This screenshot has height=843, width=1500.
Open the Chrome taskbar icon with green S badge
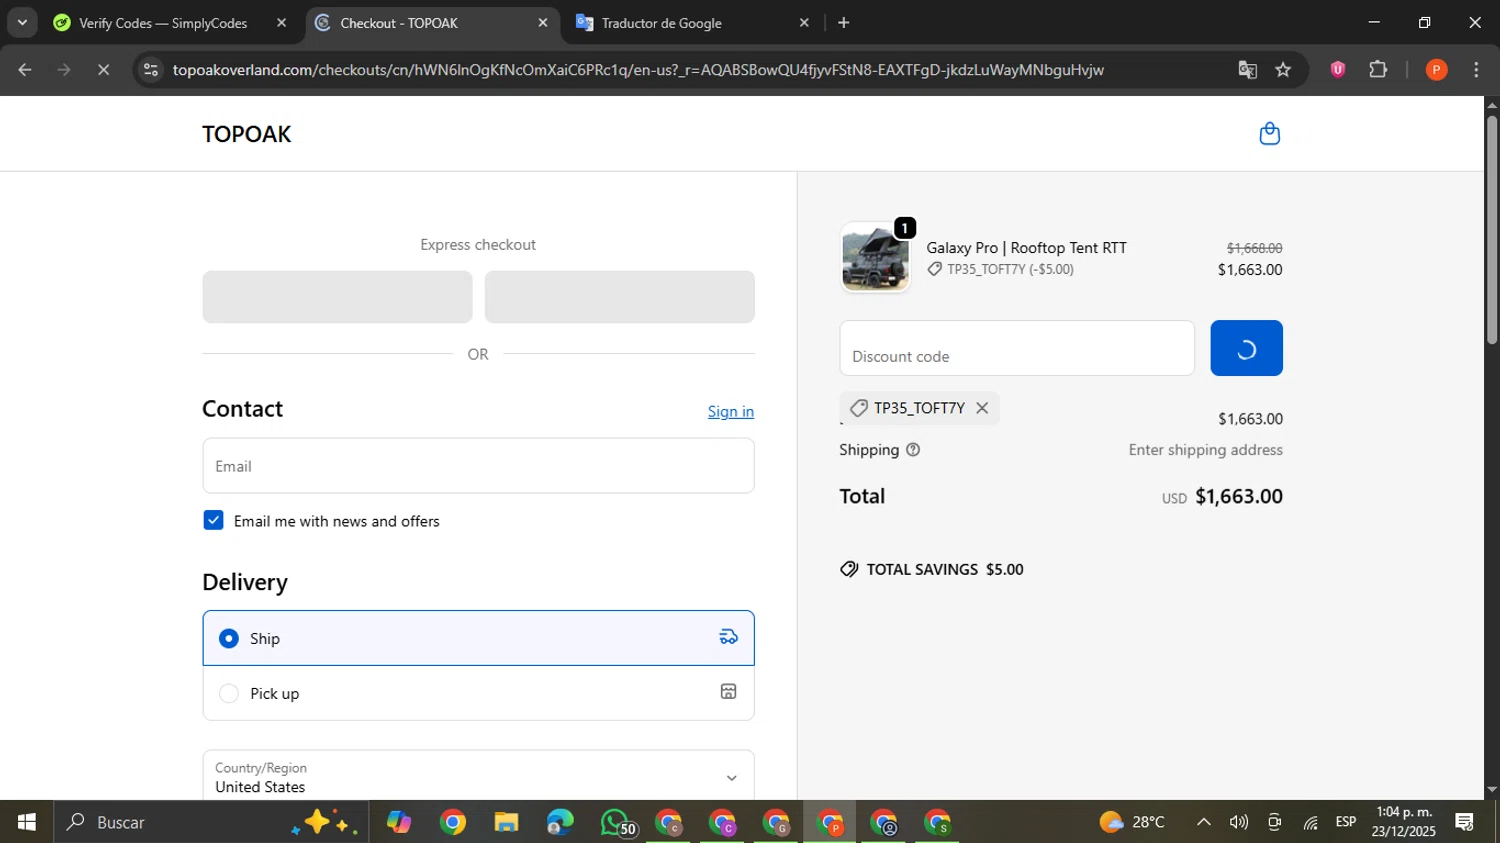[x=937, y=822]
